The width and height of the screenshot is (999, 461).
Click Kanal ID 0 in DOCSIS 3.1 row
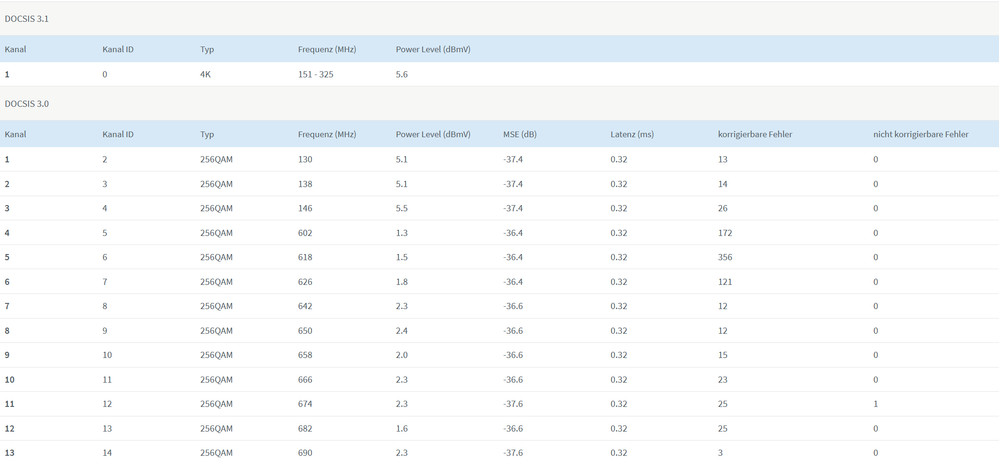coord(105,74)
